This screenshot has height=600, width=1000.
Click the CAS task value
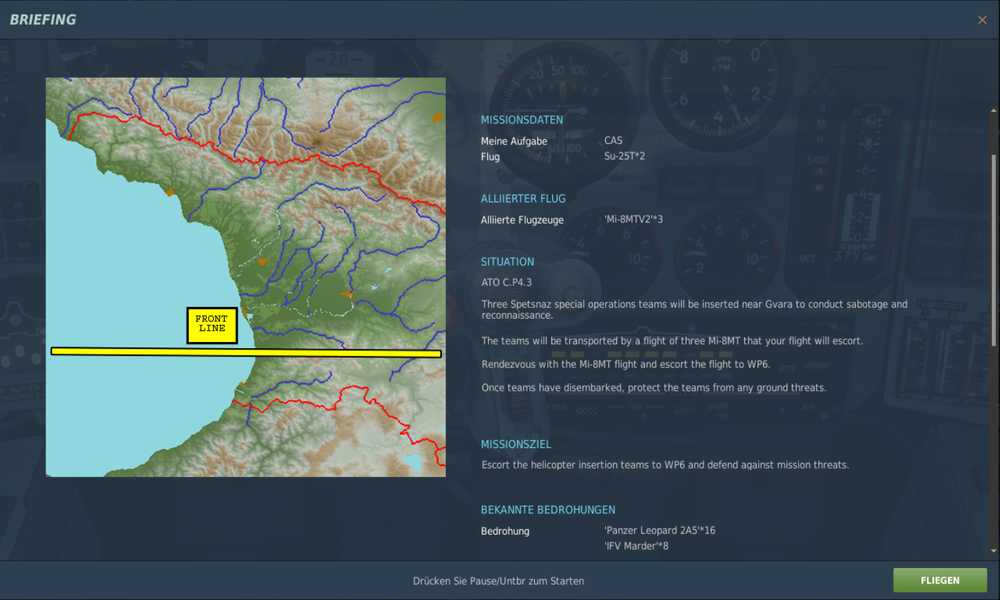pos(613,140)
